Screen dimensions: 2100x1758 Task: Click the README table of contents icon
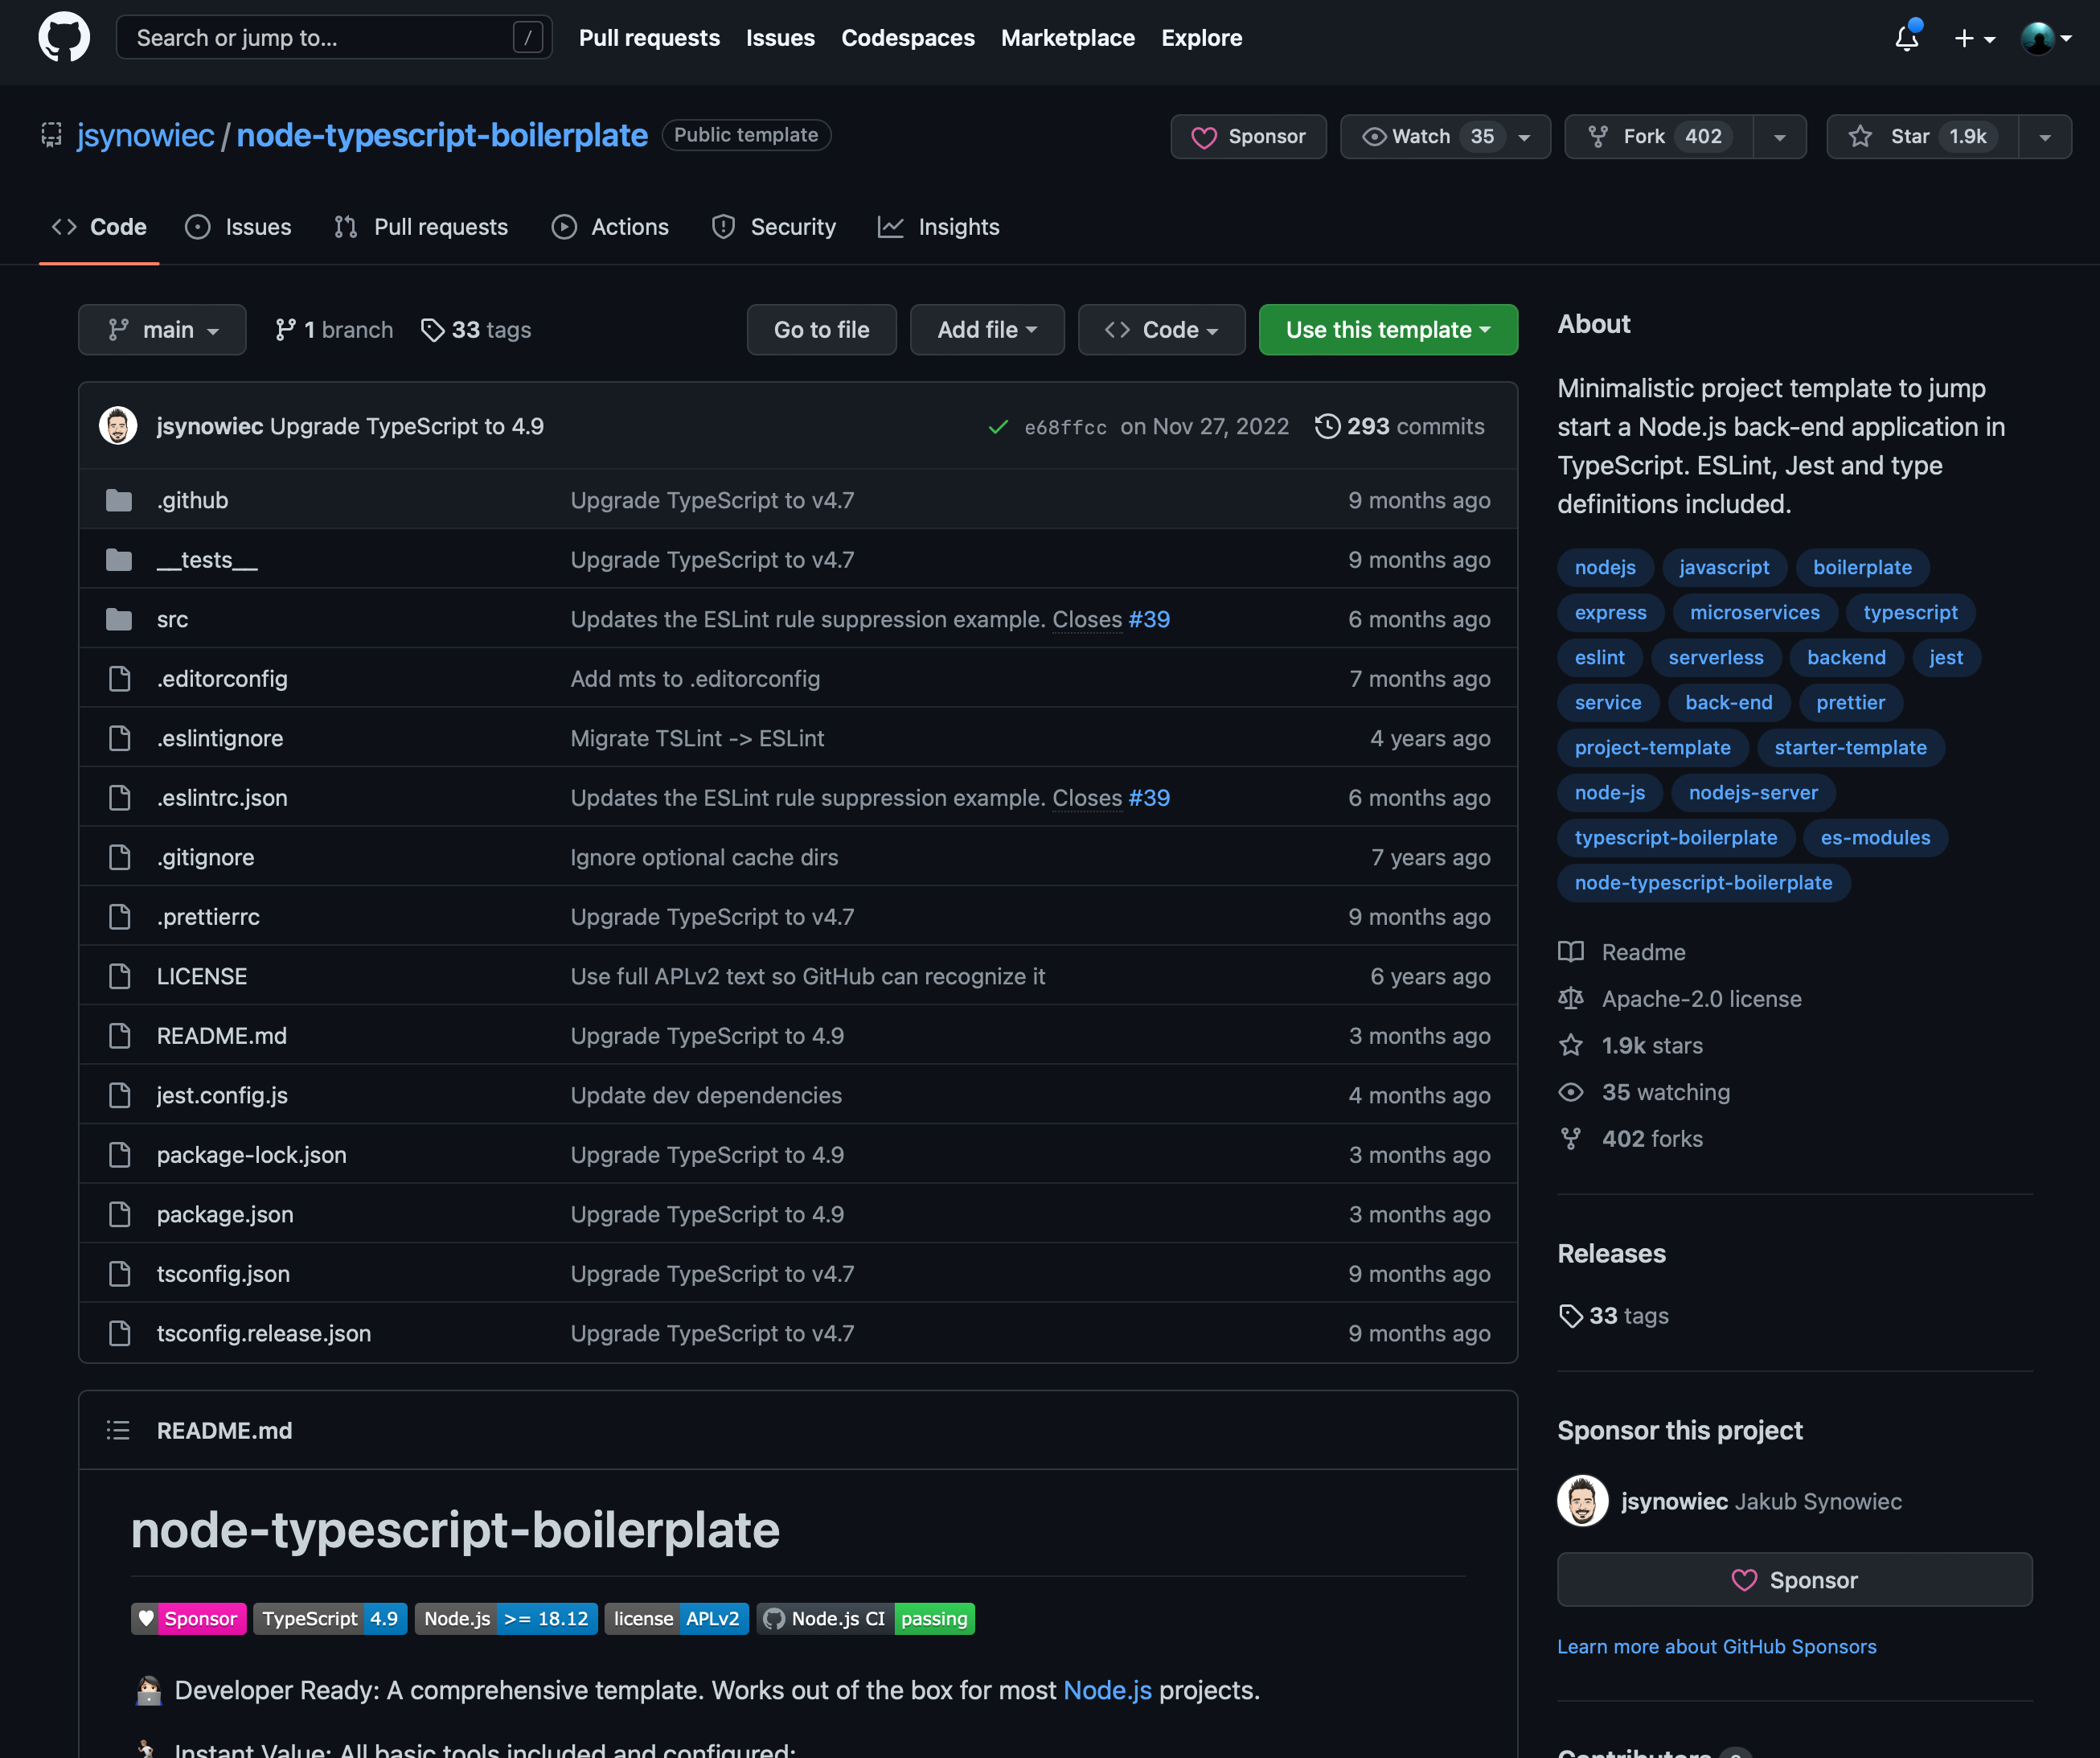tap(118, 1430)
